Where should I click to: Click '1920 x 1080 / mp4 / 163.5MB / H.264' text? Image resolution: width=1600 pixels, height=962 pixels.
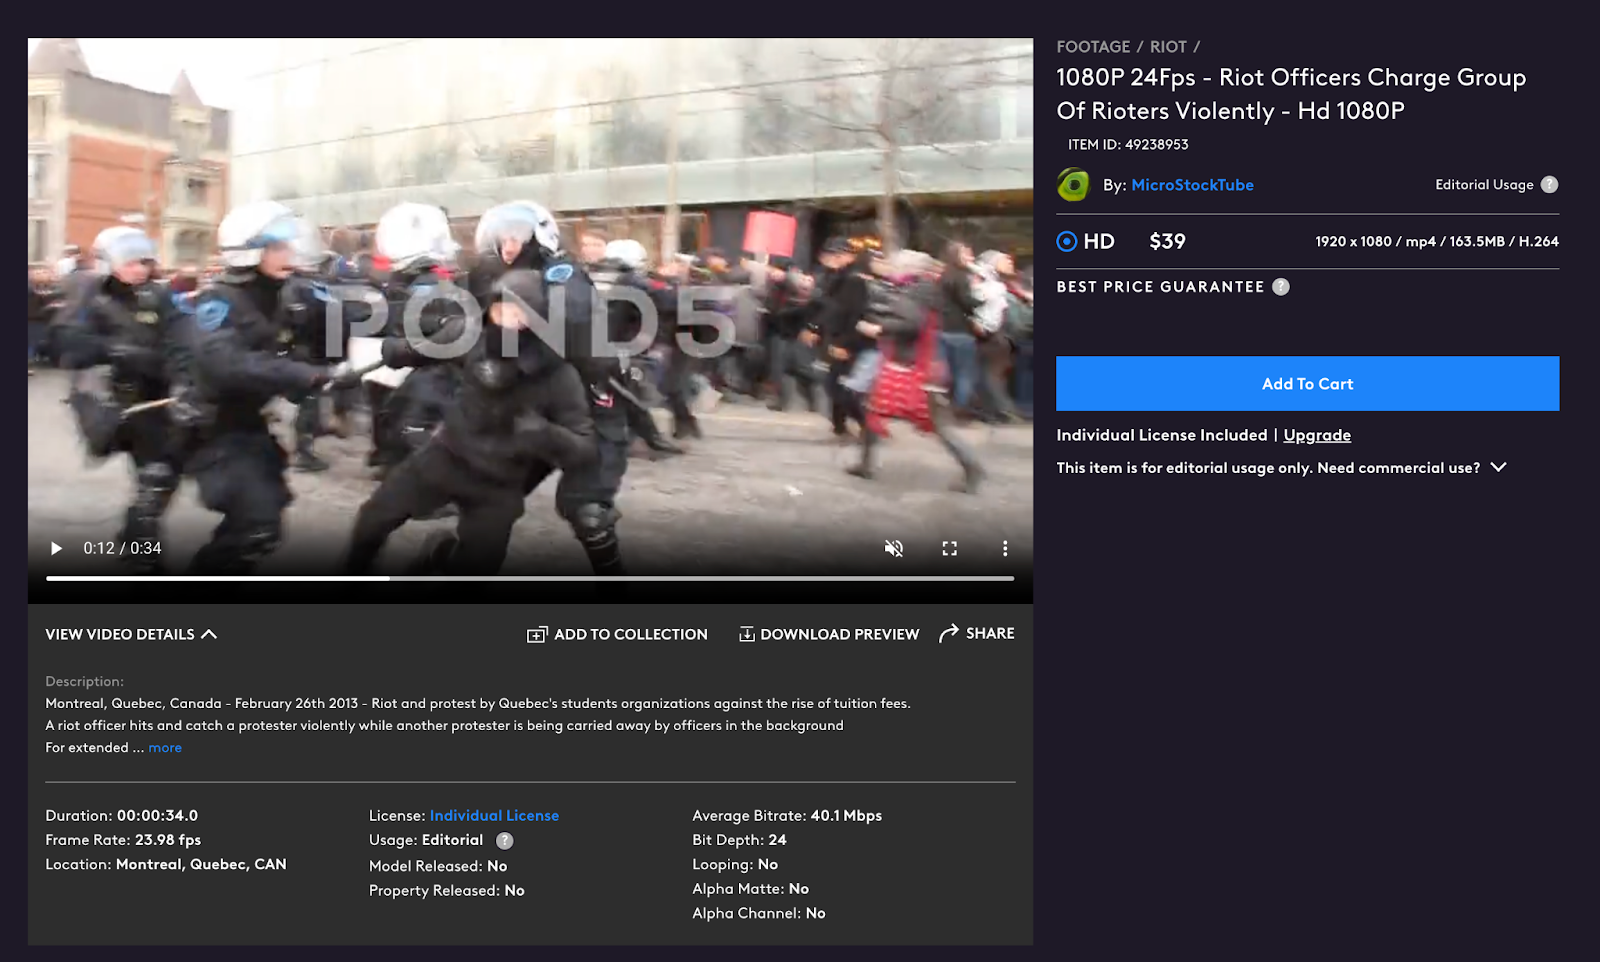(x=1437, y=241)
